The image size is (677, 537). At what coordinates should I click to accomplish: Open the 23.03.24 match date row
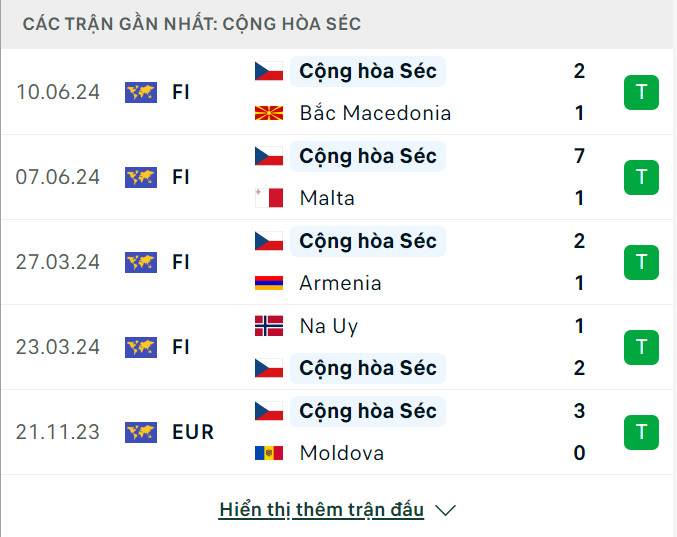pos(58,347)
